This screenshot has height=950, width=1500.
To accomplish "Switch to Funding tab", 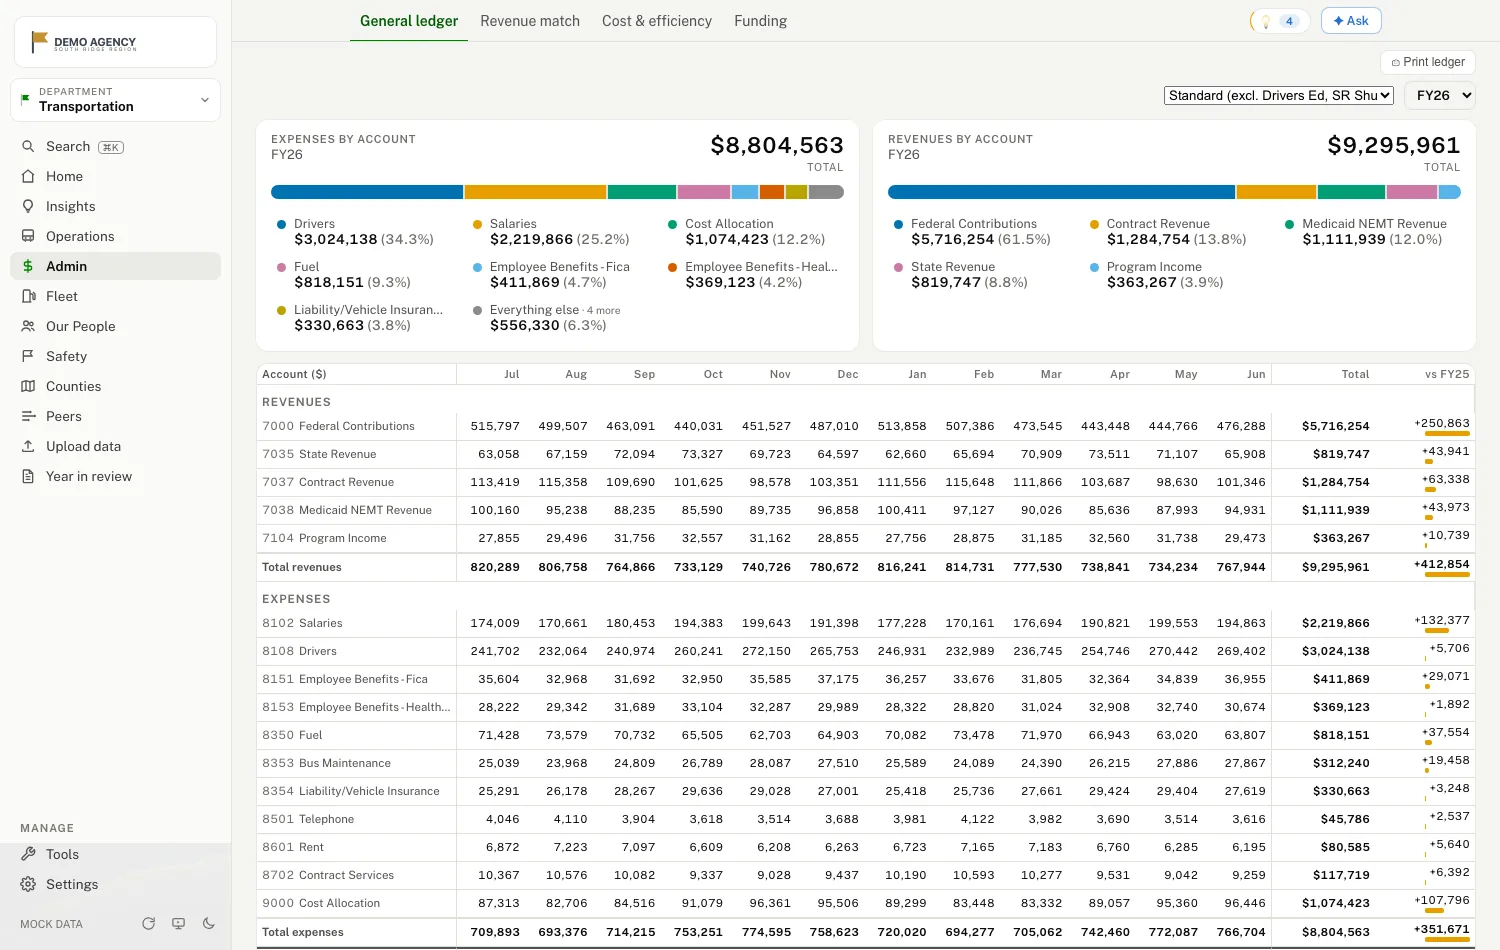I will point(760,21).
